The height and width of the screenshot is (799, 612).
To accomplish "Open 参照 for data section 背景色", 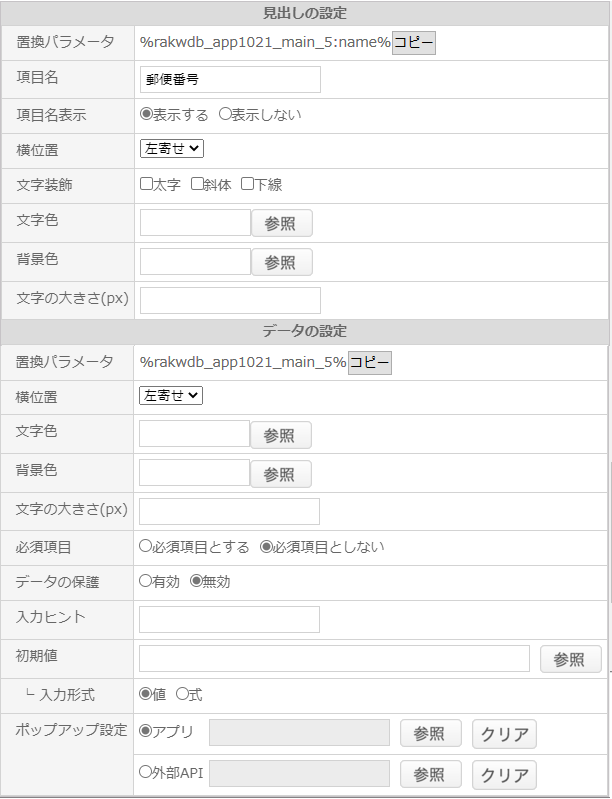I will [281, 474].
